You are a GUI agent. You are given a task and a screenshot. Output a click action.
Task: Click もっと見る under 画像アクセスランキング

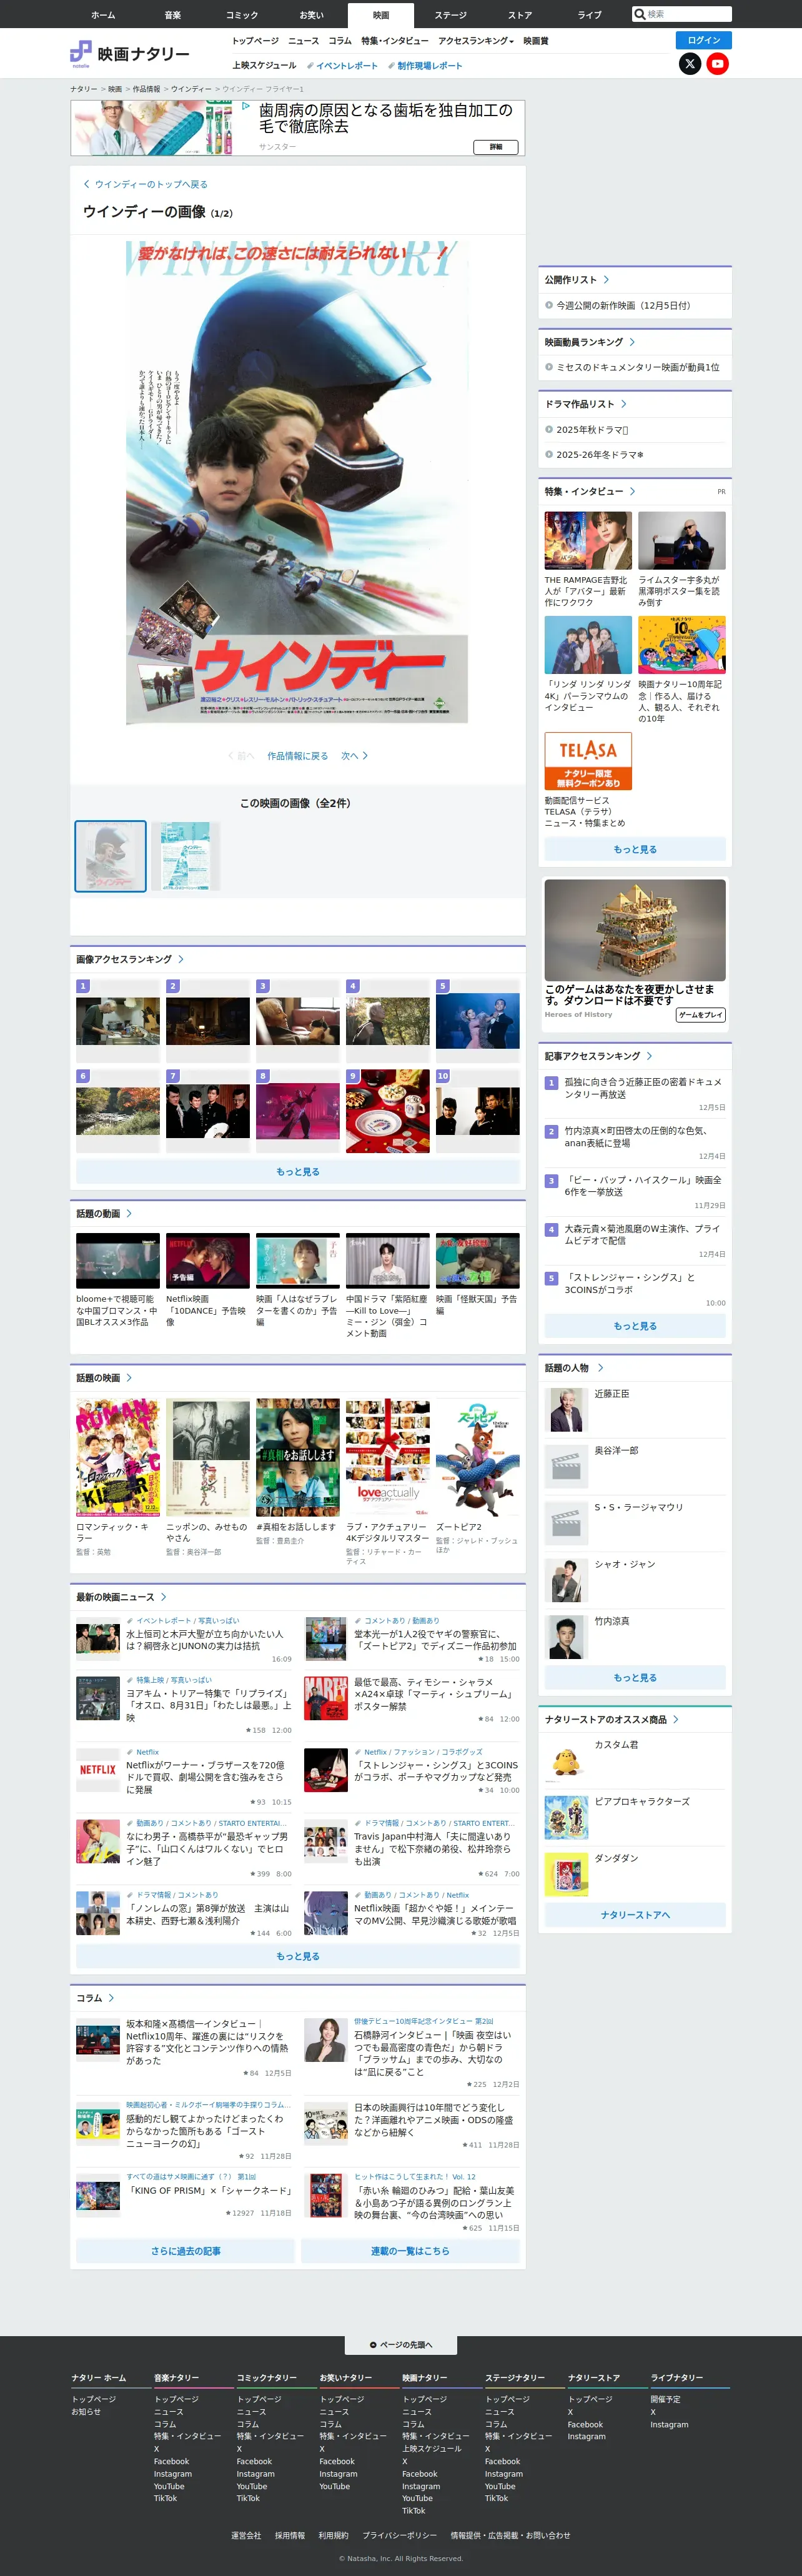click(298, 1172)
